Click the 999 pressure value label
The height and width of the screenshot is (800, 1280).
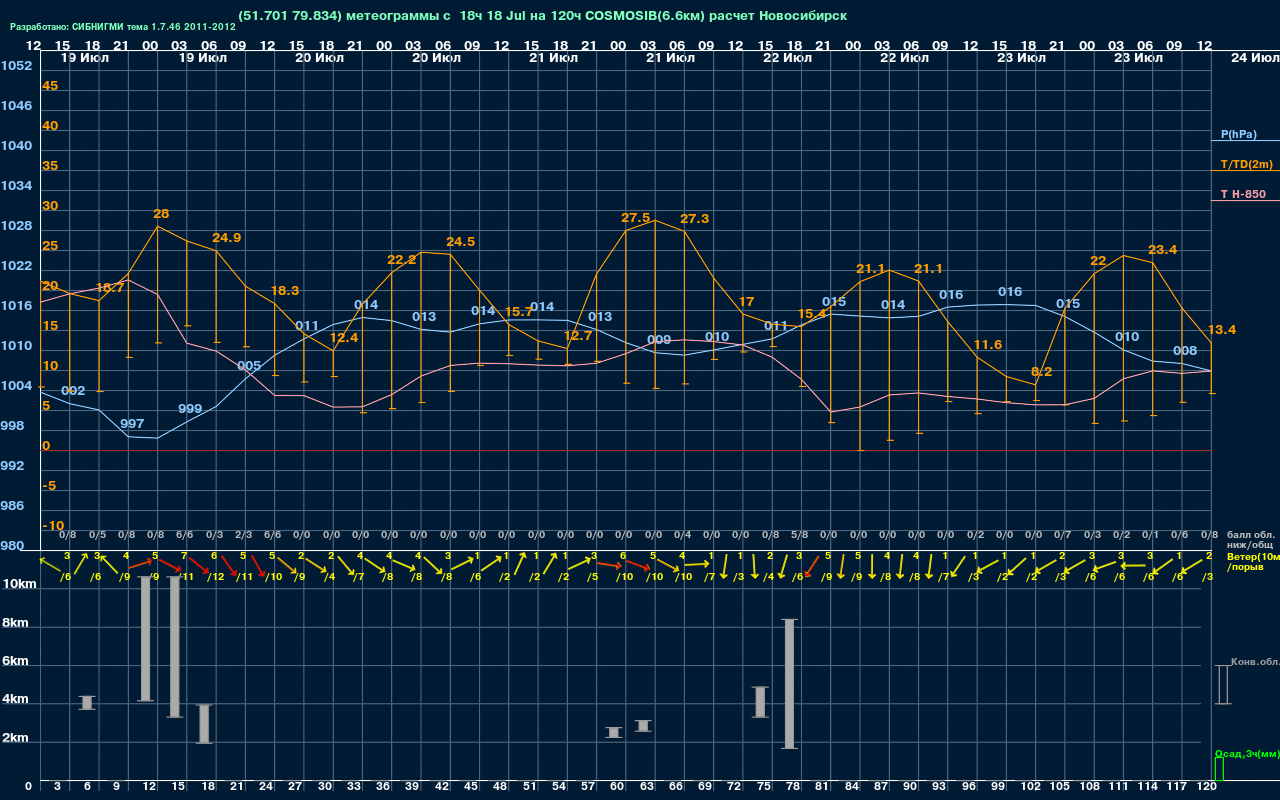coord(190,409)
